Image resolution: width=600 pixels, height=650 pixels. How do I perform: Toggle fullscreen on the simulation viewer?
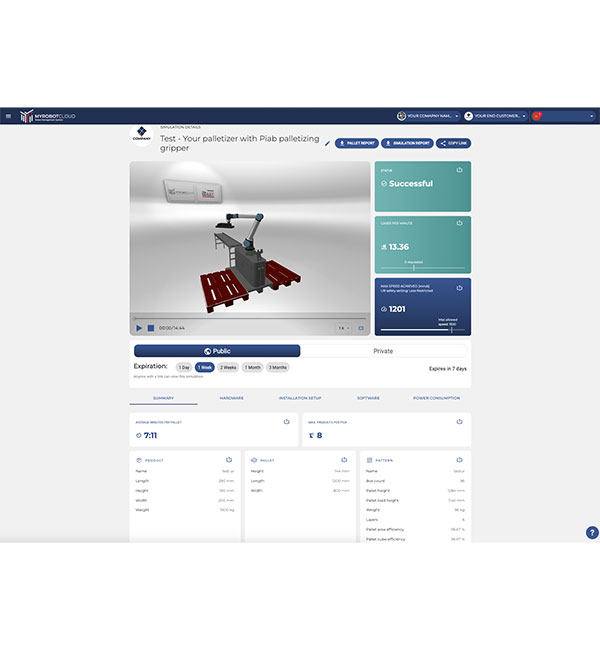click(361, 328)
